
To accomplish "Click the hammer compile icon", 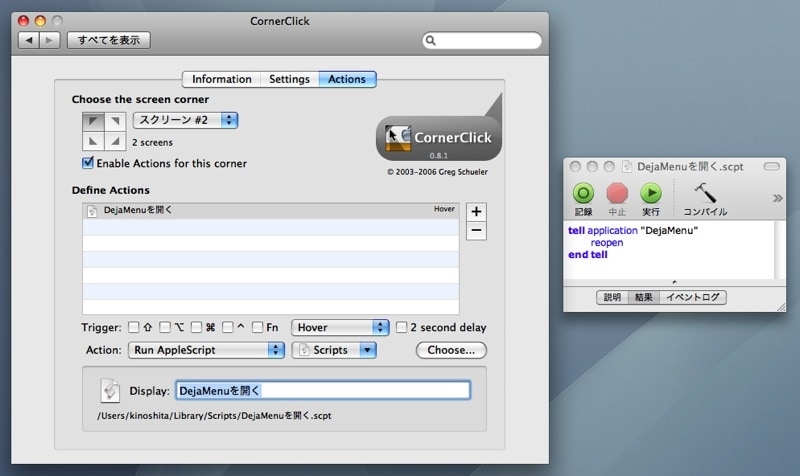I will click(705, 193).
